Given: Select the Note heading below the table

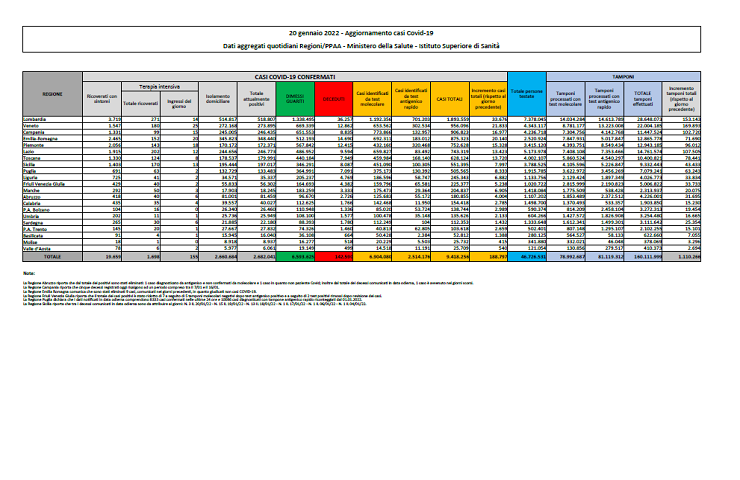Looking at the screenshot, I should point(28,273).
